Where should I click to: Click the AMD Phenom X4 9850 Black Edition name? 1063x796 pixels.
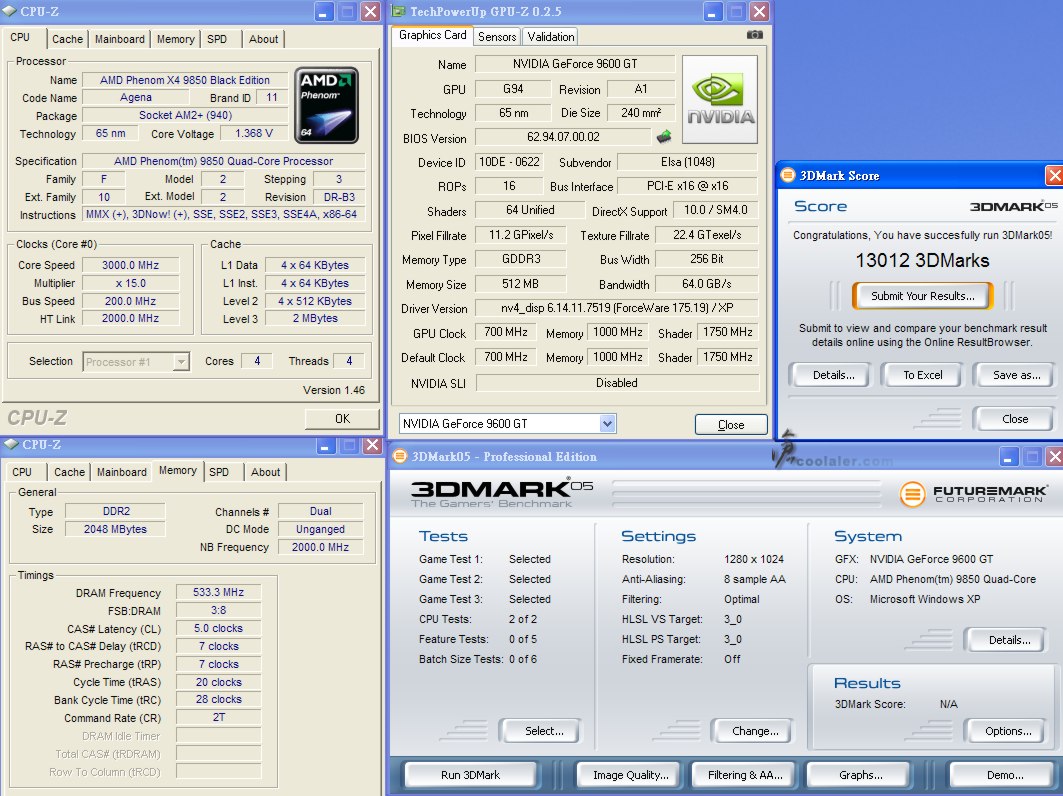(184, 80)
